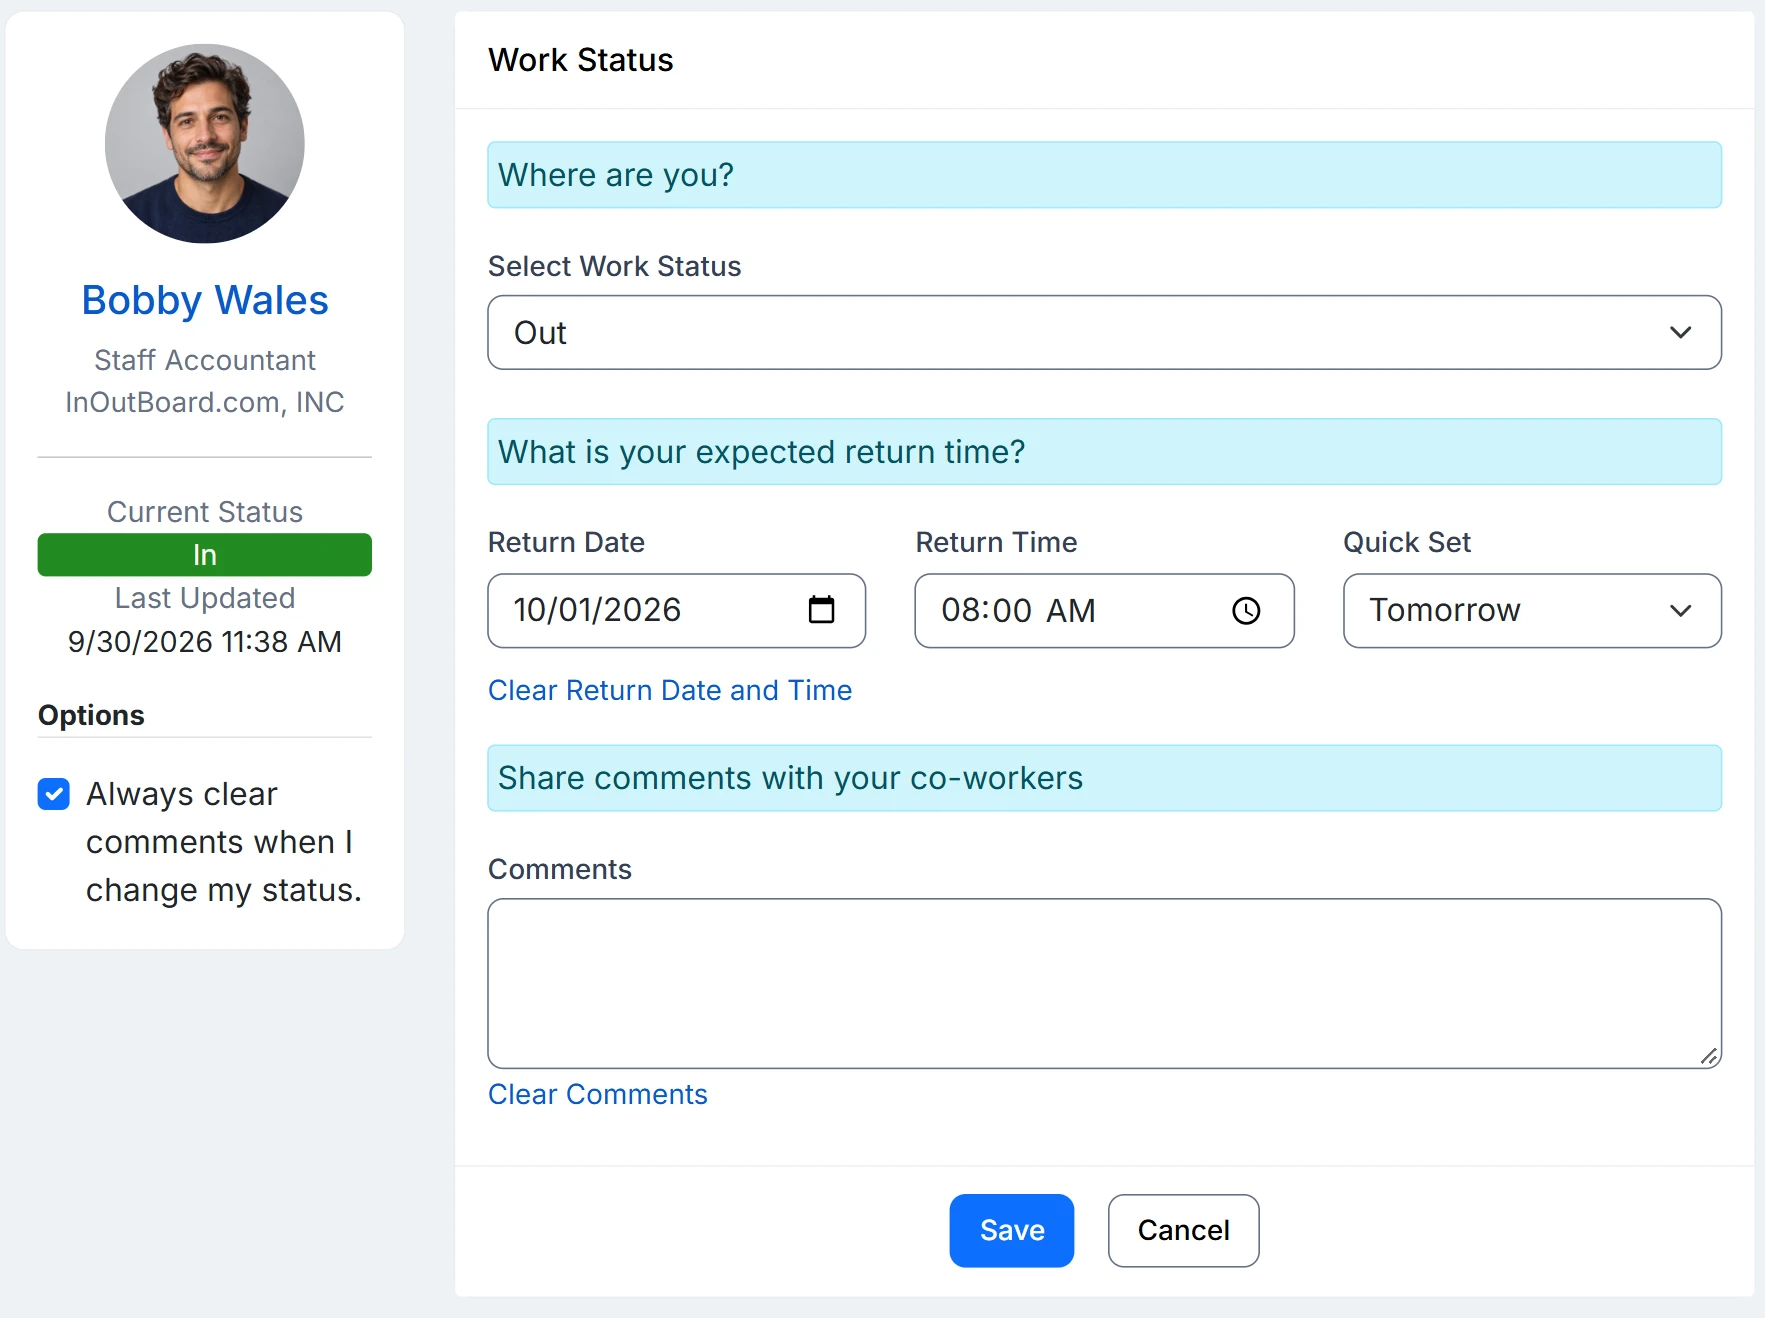The width and height of the screenshot is (1765, 1318).
Task: Click the 'Where are you?' banner
Action: pyautogui.click(x=1104, y=175)
